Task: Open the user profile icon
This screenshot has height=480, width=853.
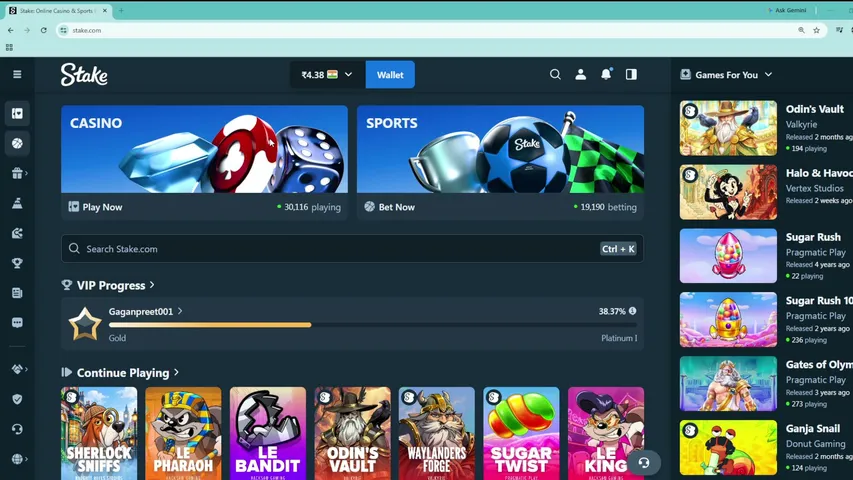Action: [580, 75]
